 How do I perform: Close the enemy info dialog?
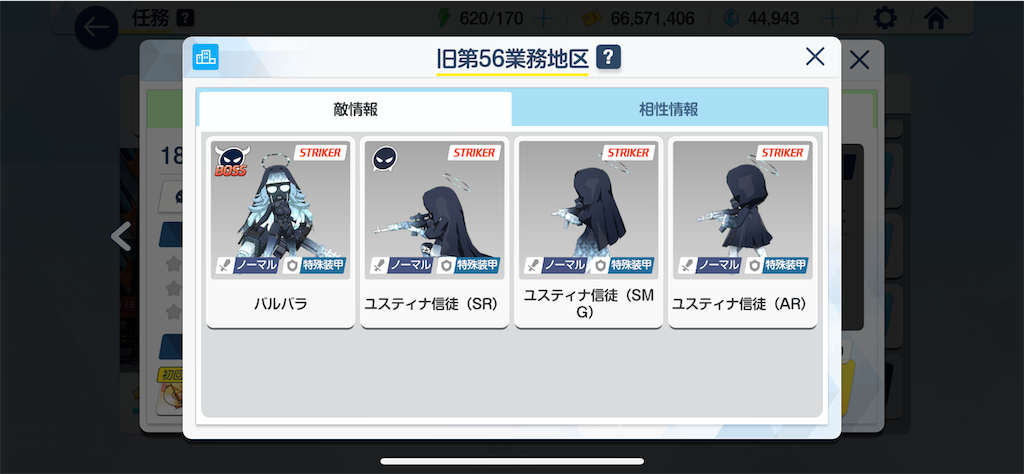(x=815, y=57)
